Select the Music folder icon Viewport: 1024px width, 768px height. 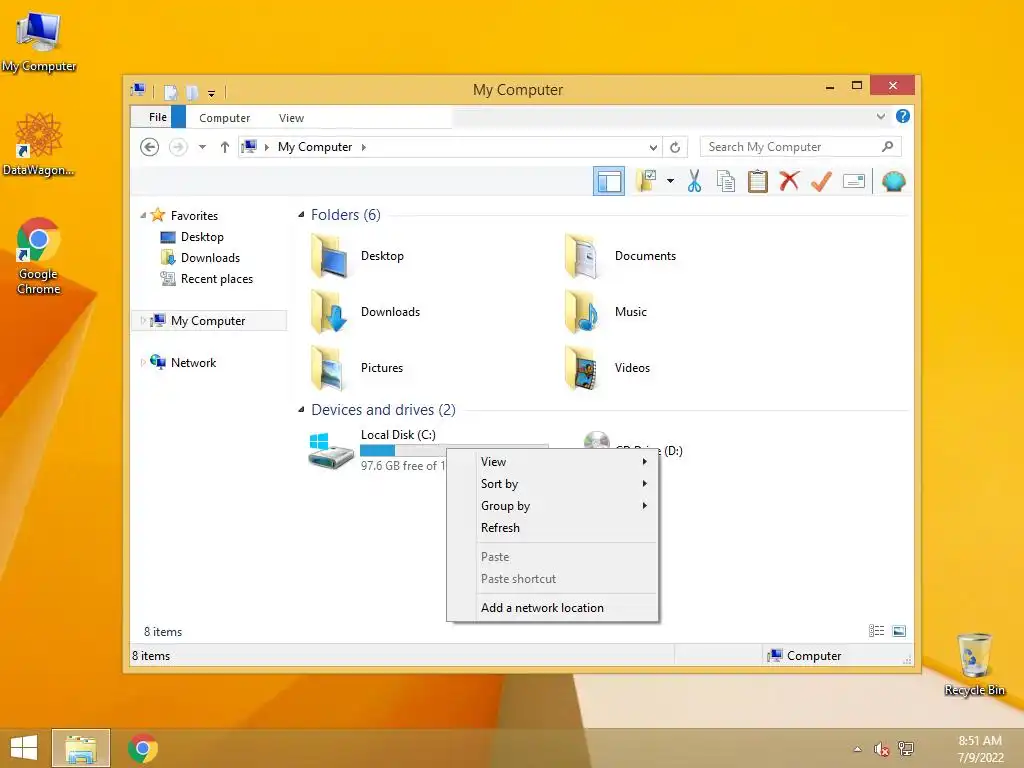(x=583, y=312)
